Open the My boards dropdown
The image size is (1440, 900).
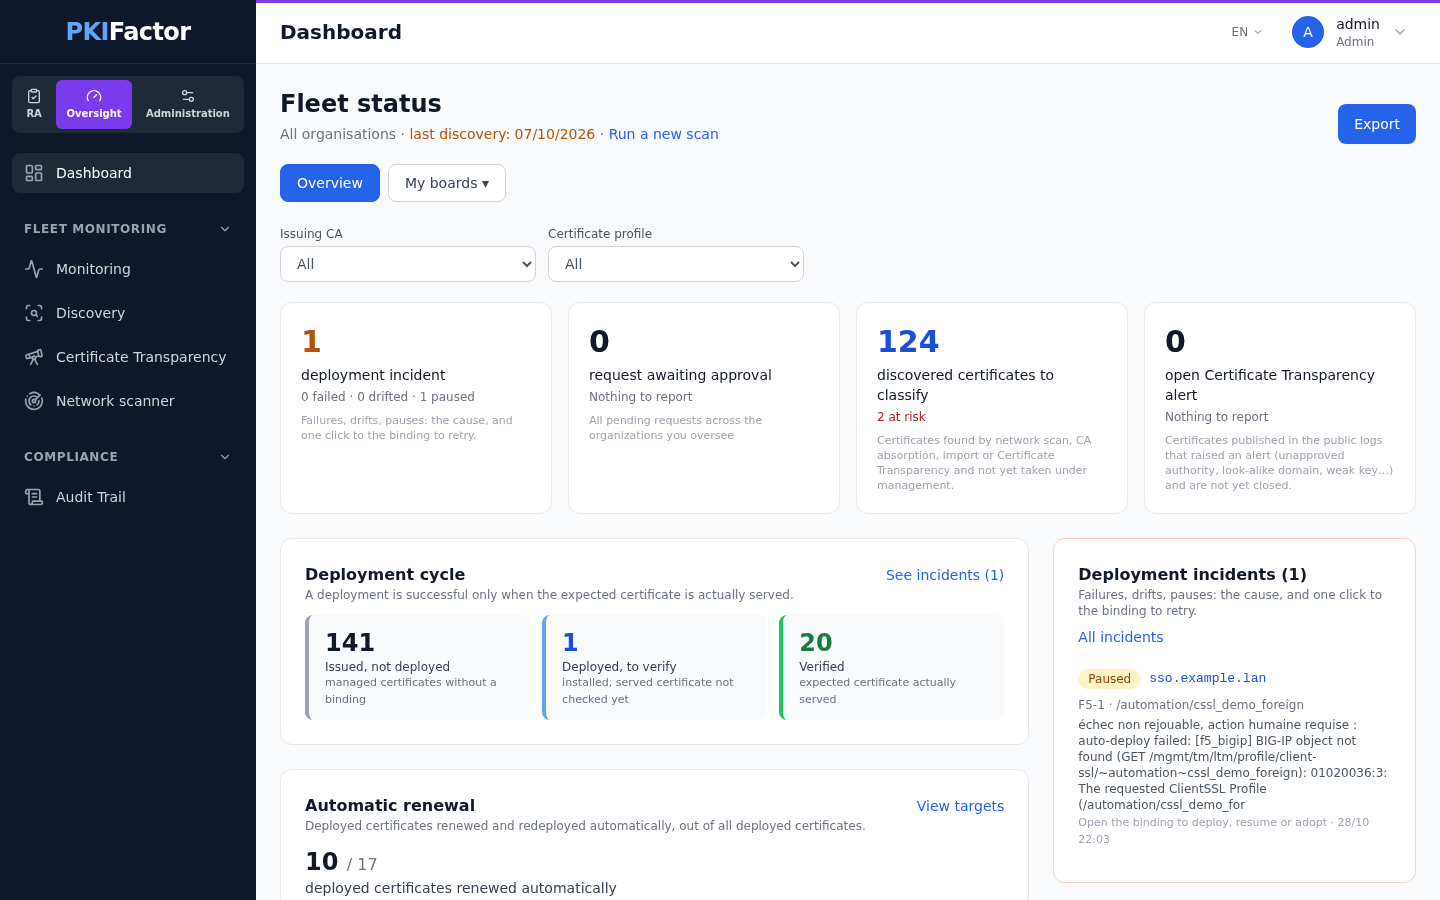pyautogui.click(x=447, y=183)
